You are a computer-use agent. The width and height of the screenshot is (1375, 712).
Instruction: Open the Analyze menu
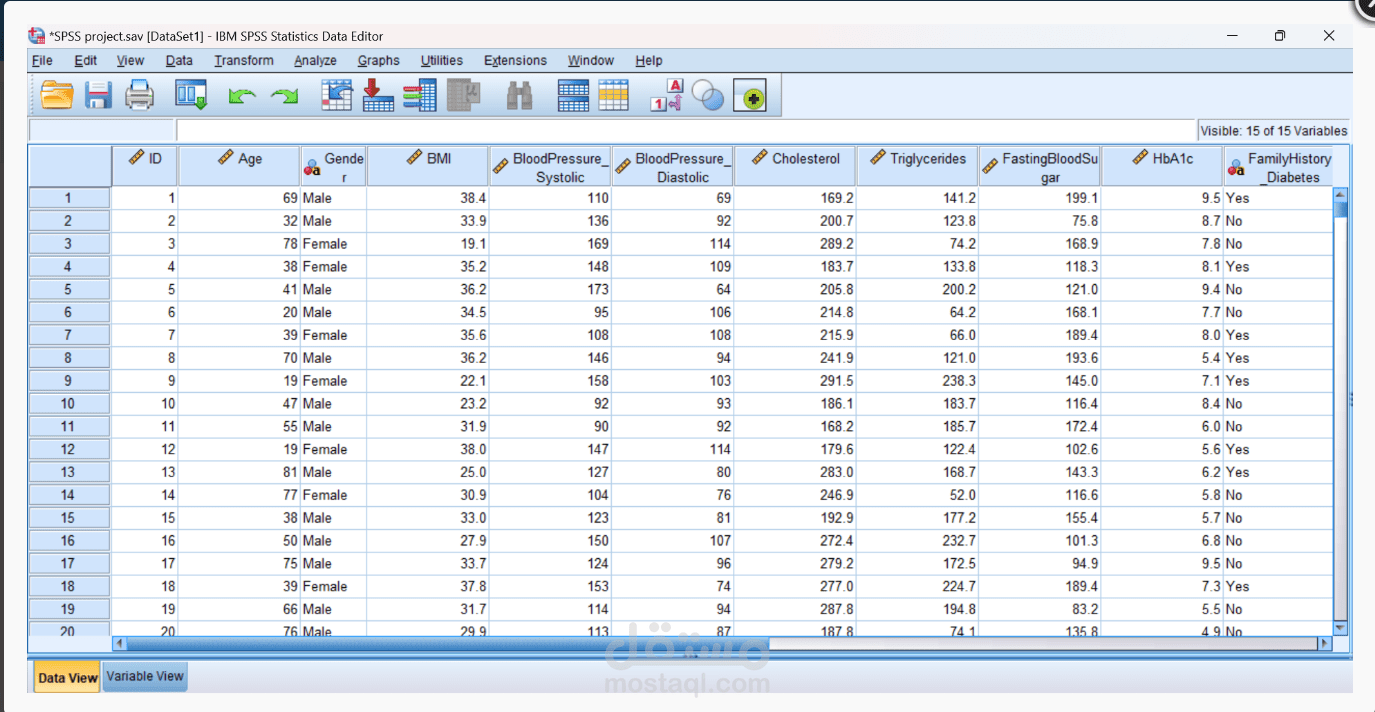315,60
